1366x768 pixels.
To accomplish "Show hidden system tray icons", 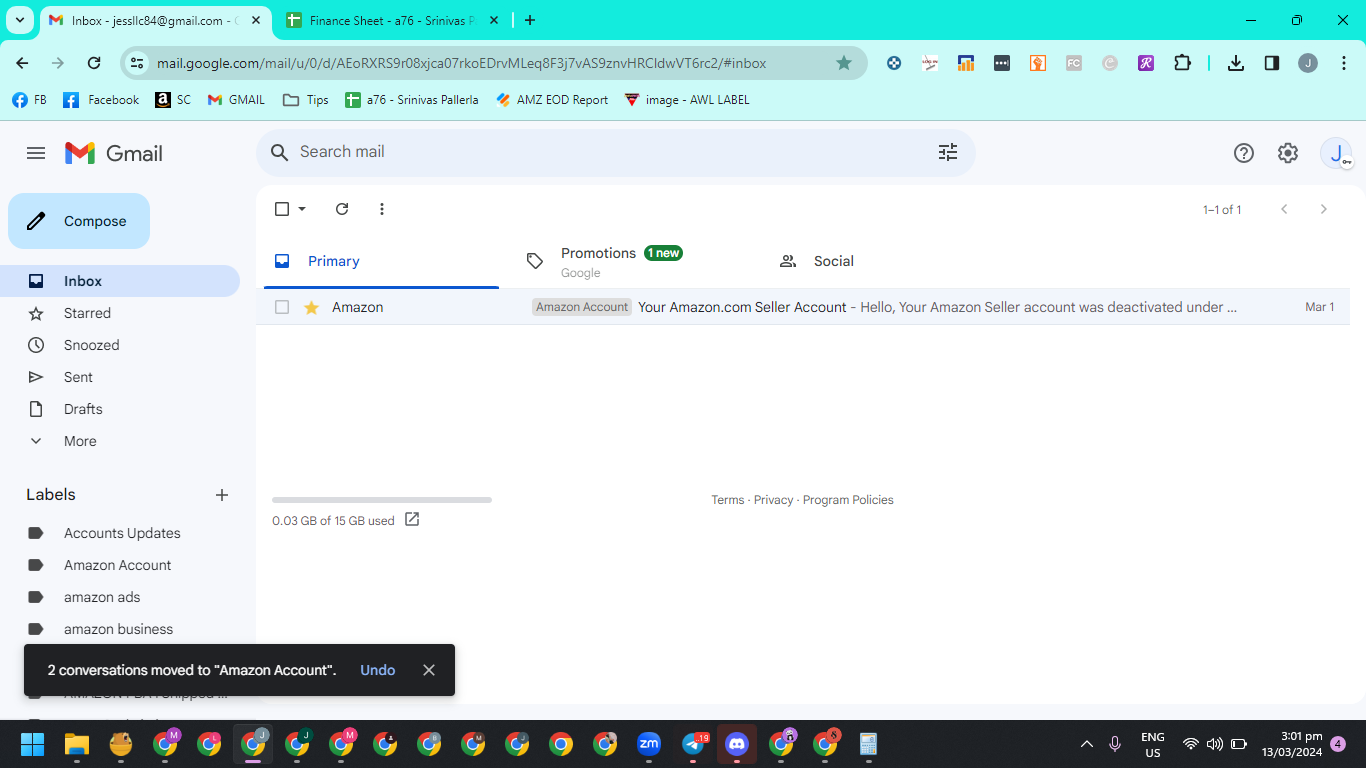I will click(x=1087, y=744).
